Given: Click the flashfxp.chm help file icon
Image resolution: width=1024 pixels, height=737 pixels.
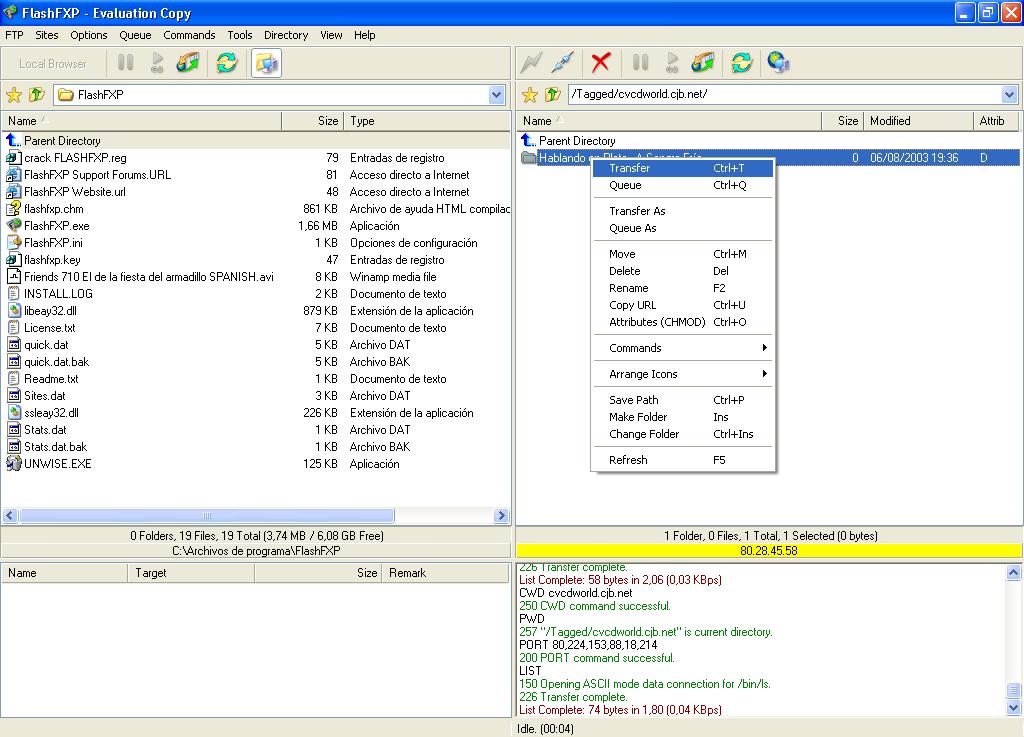Looking at the screenshot, I should (14, 209).
